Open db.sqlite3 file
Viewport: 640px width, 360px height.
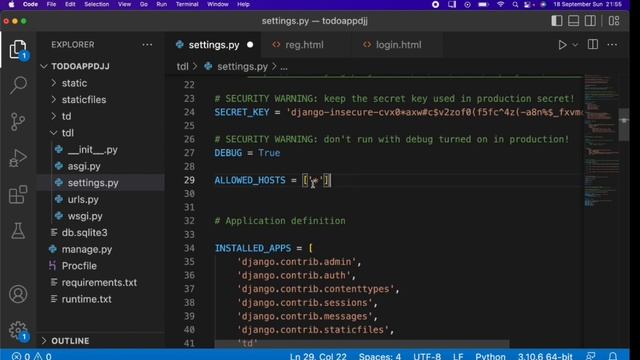coord(84,233)
